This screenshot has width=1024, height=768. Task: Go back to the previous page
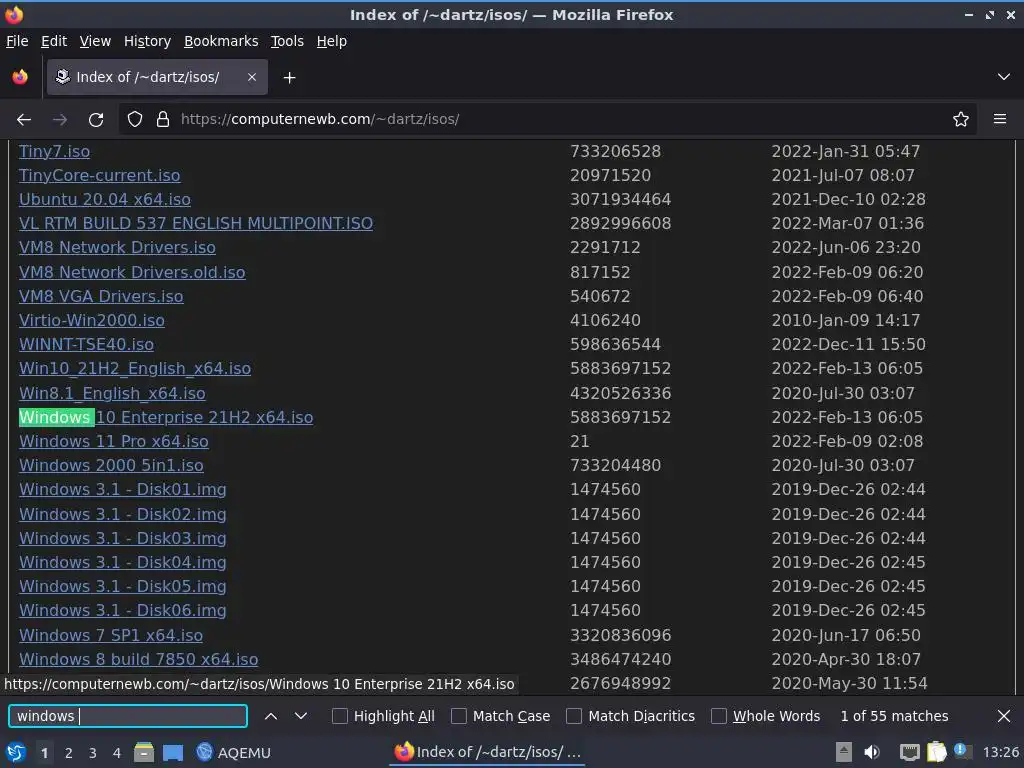(x=24, y=120)
